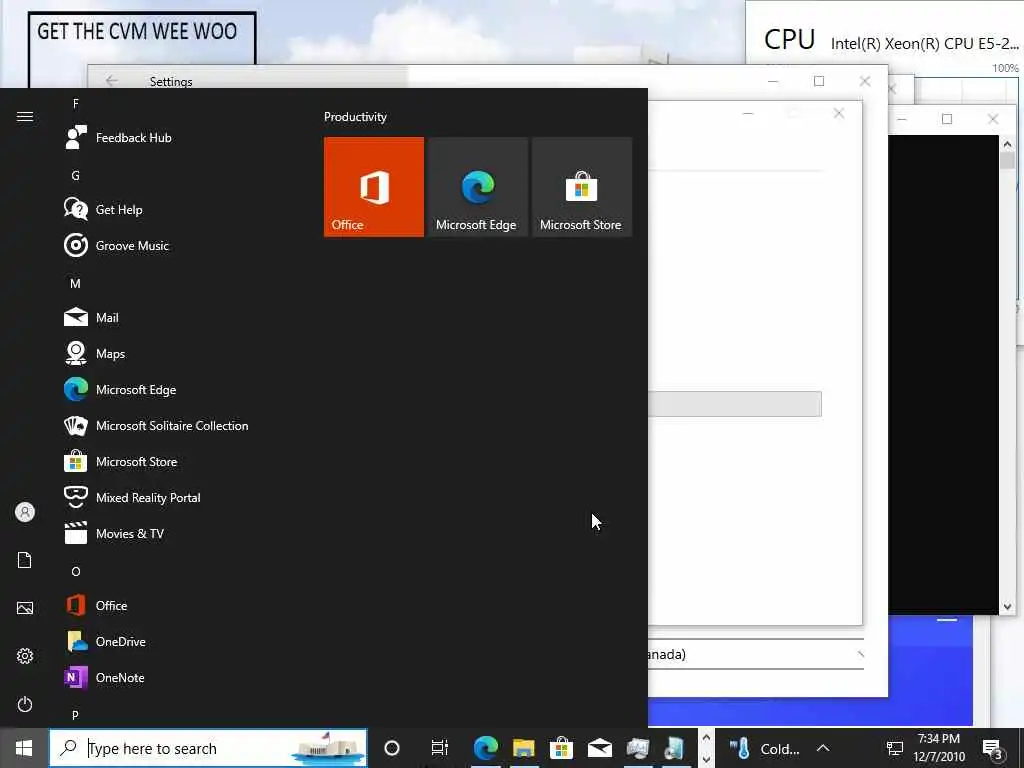This screenshot has width=1024, height=768.
Task: Open the Action Center notifications icon
Action: (x=993, y=748)
